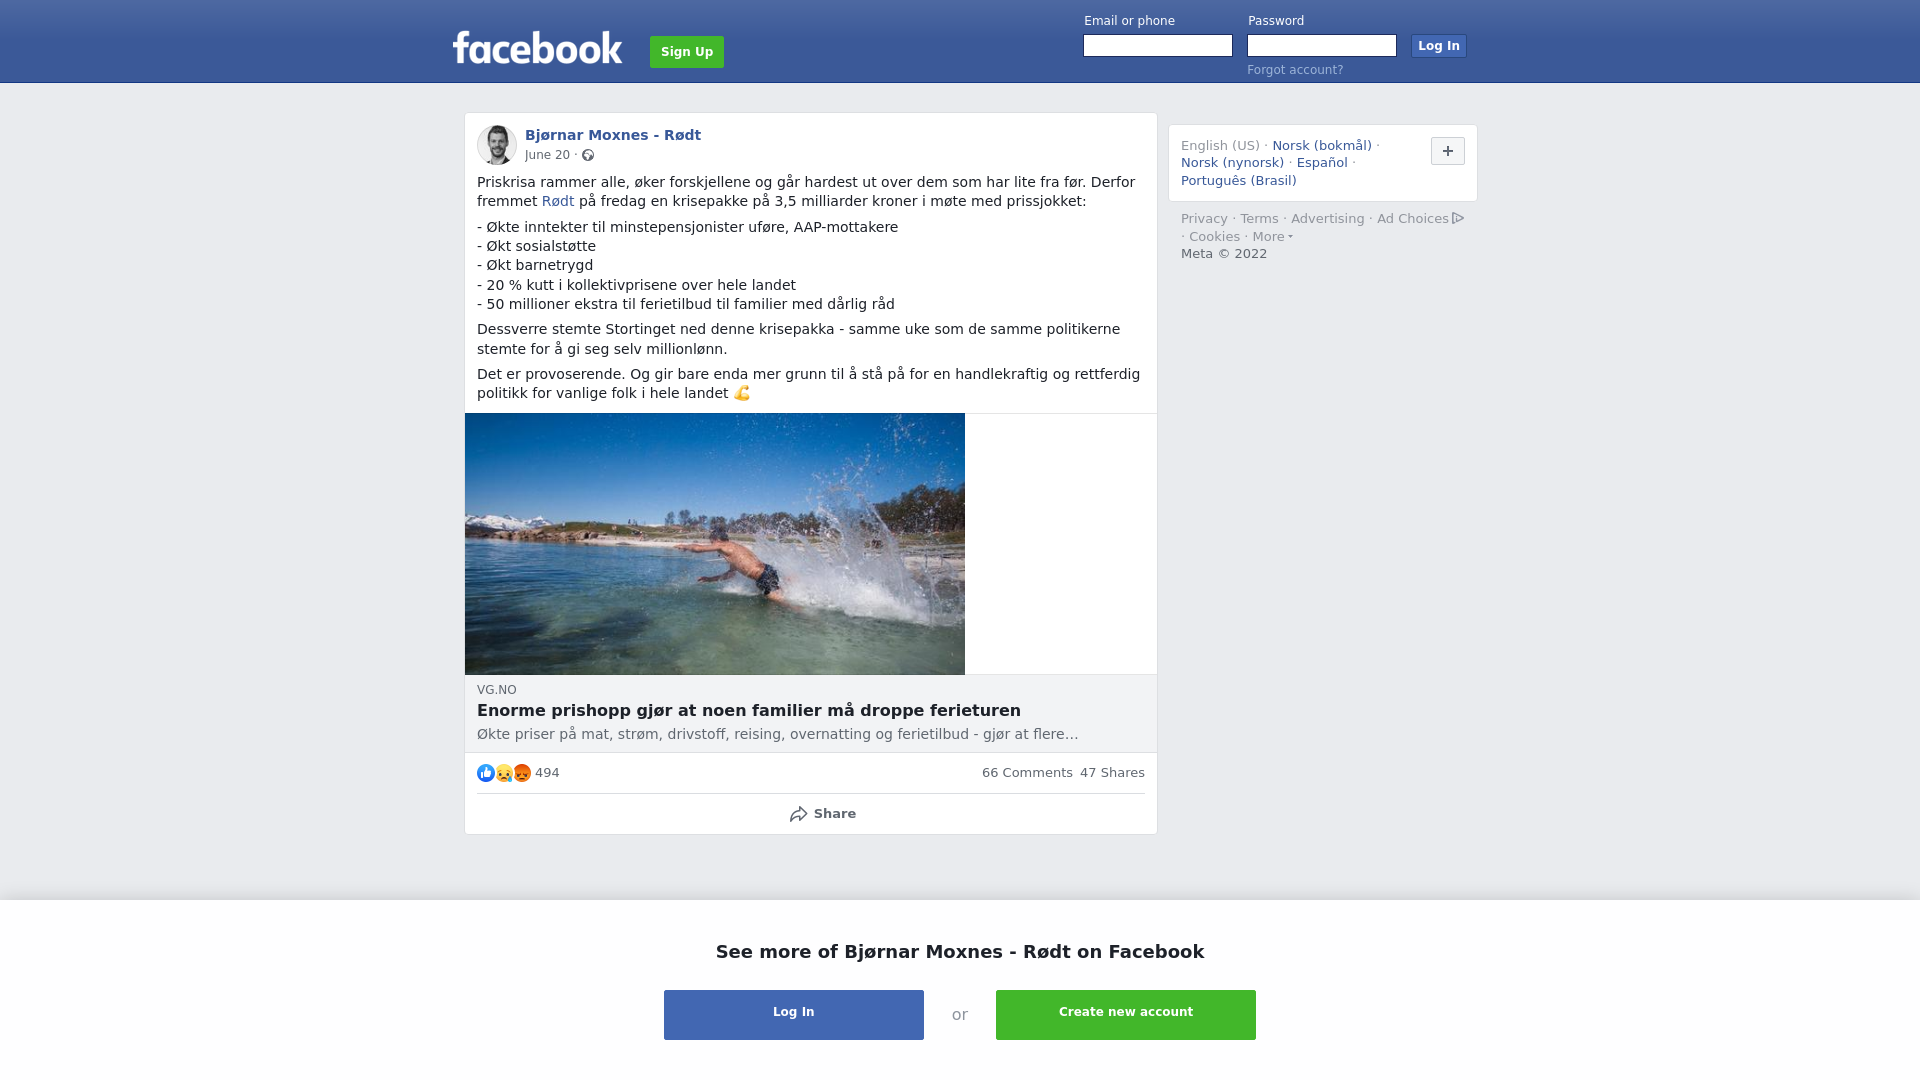Click the green Sign Up button
Viewport: 1920px width, 1080px height.
tap(687, 52)
